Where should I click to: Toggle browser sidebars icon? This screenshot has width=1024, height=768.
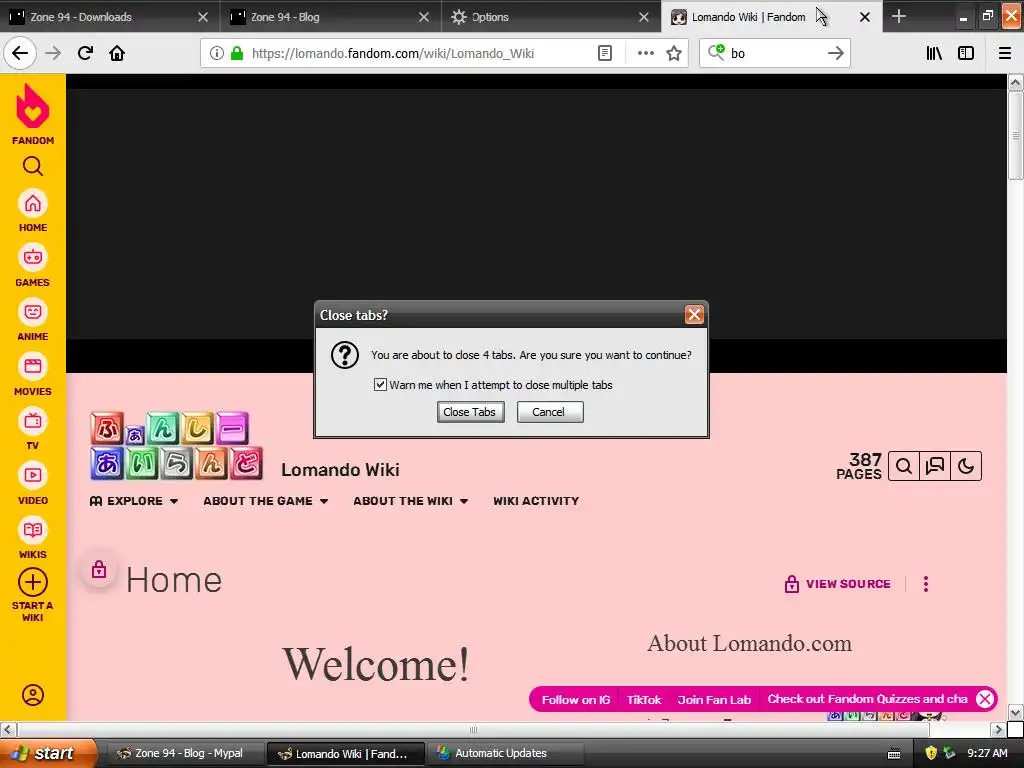point(966,53)
